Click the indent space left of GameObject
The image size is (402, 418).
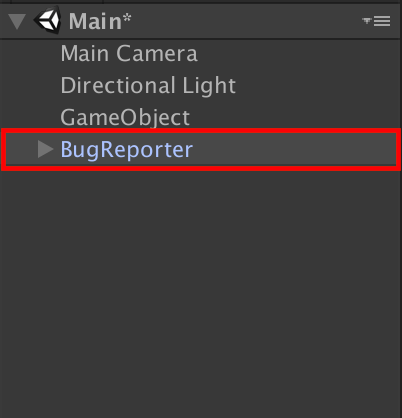[x=30, y=117]
